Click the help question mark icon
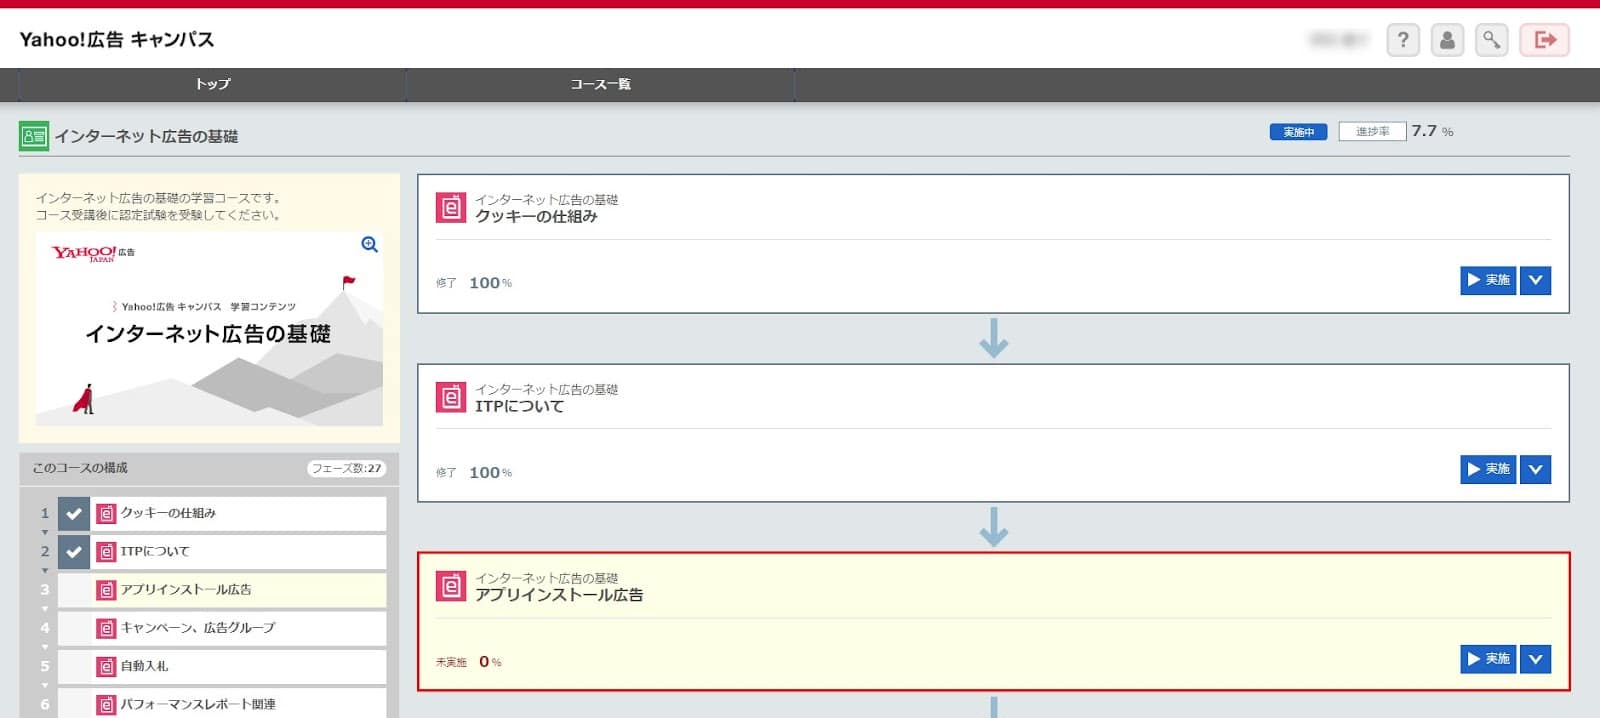 [1403, 40]
